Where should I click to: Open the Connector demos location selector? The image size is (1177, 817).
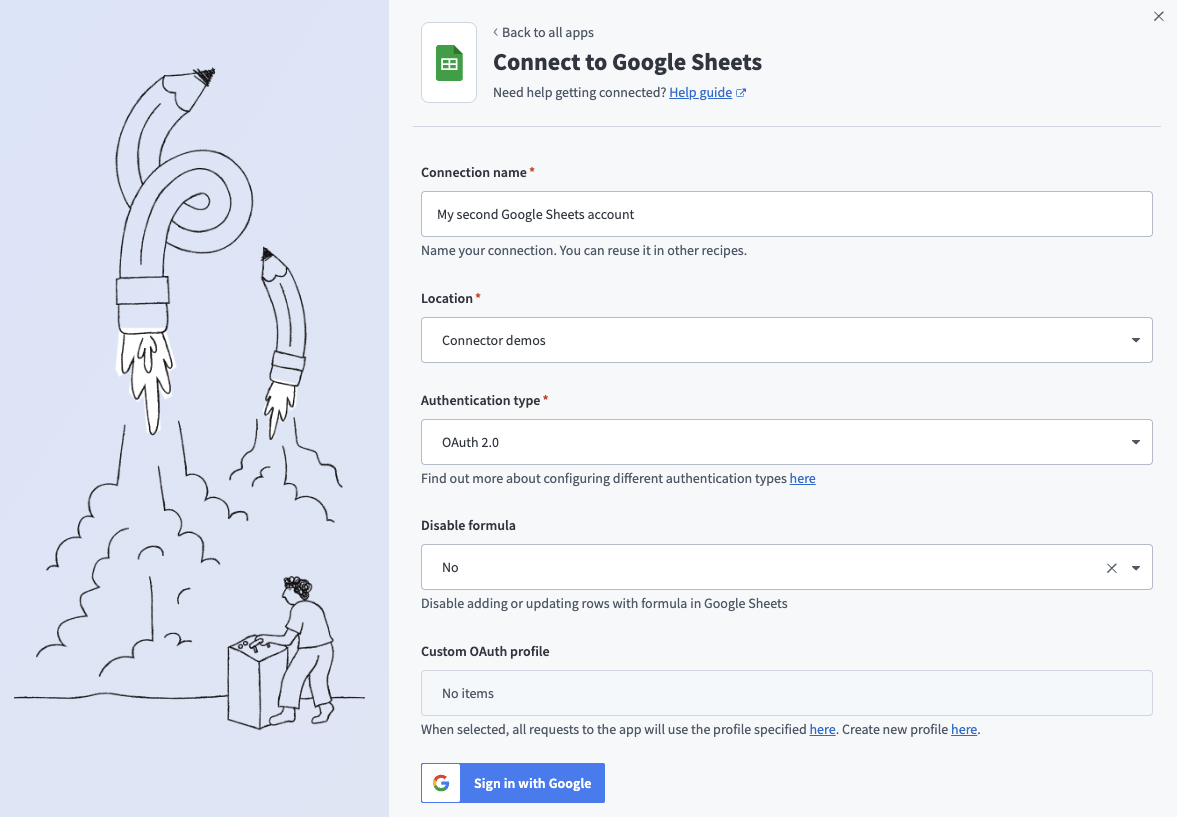click(786, 340)
